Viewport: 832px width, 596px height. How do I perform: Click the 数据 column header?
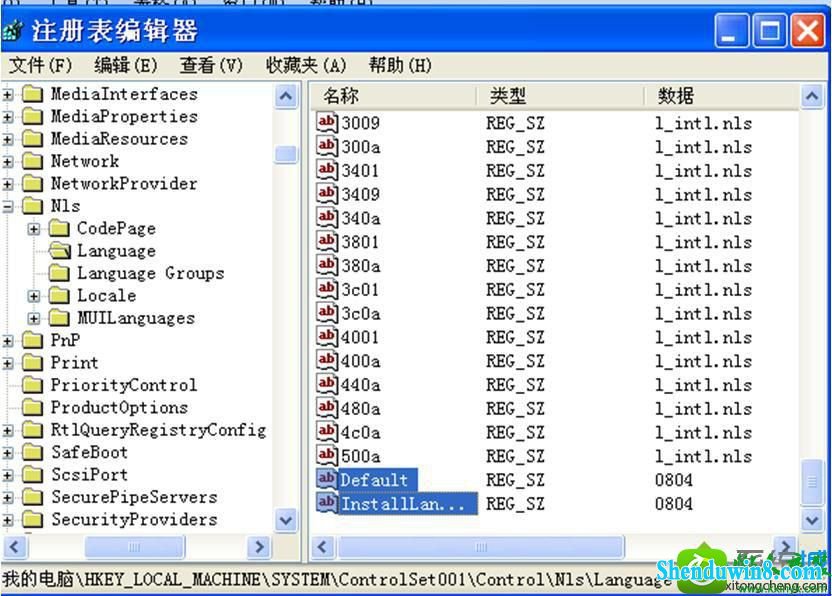[x=722, y=96]
